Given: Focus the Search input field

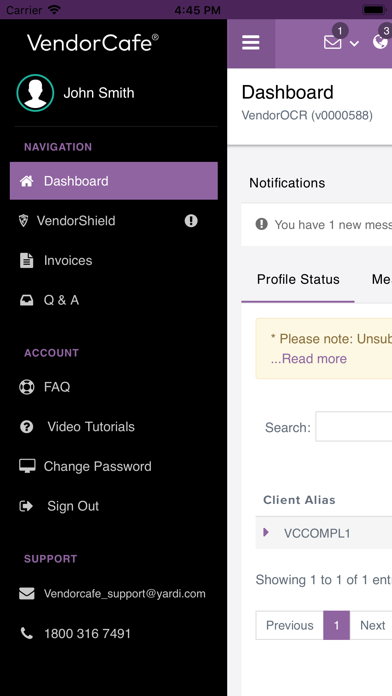Looking at the screenshot, I should point(353,426).
